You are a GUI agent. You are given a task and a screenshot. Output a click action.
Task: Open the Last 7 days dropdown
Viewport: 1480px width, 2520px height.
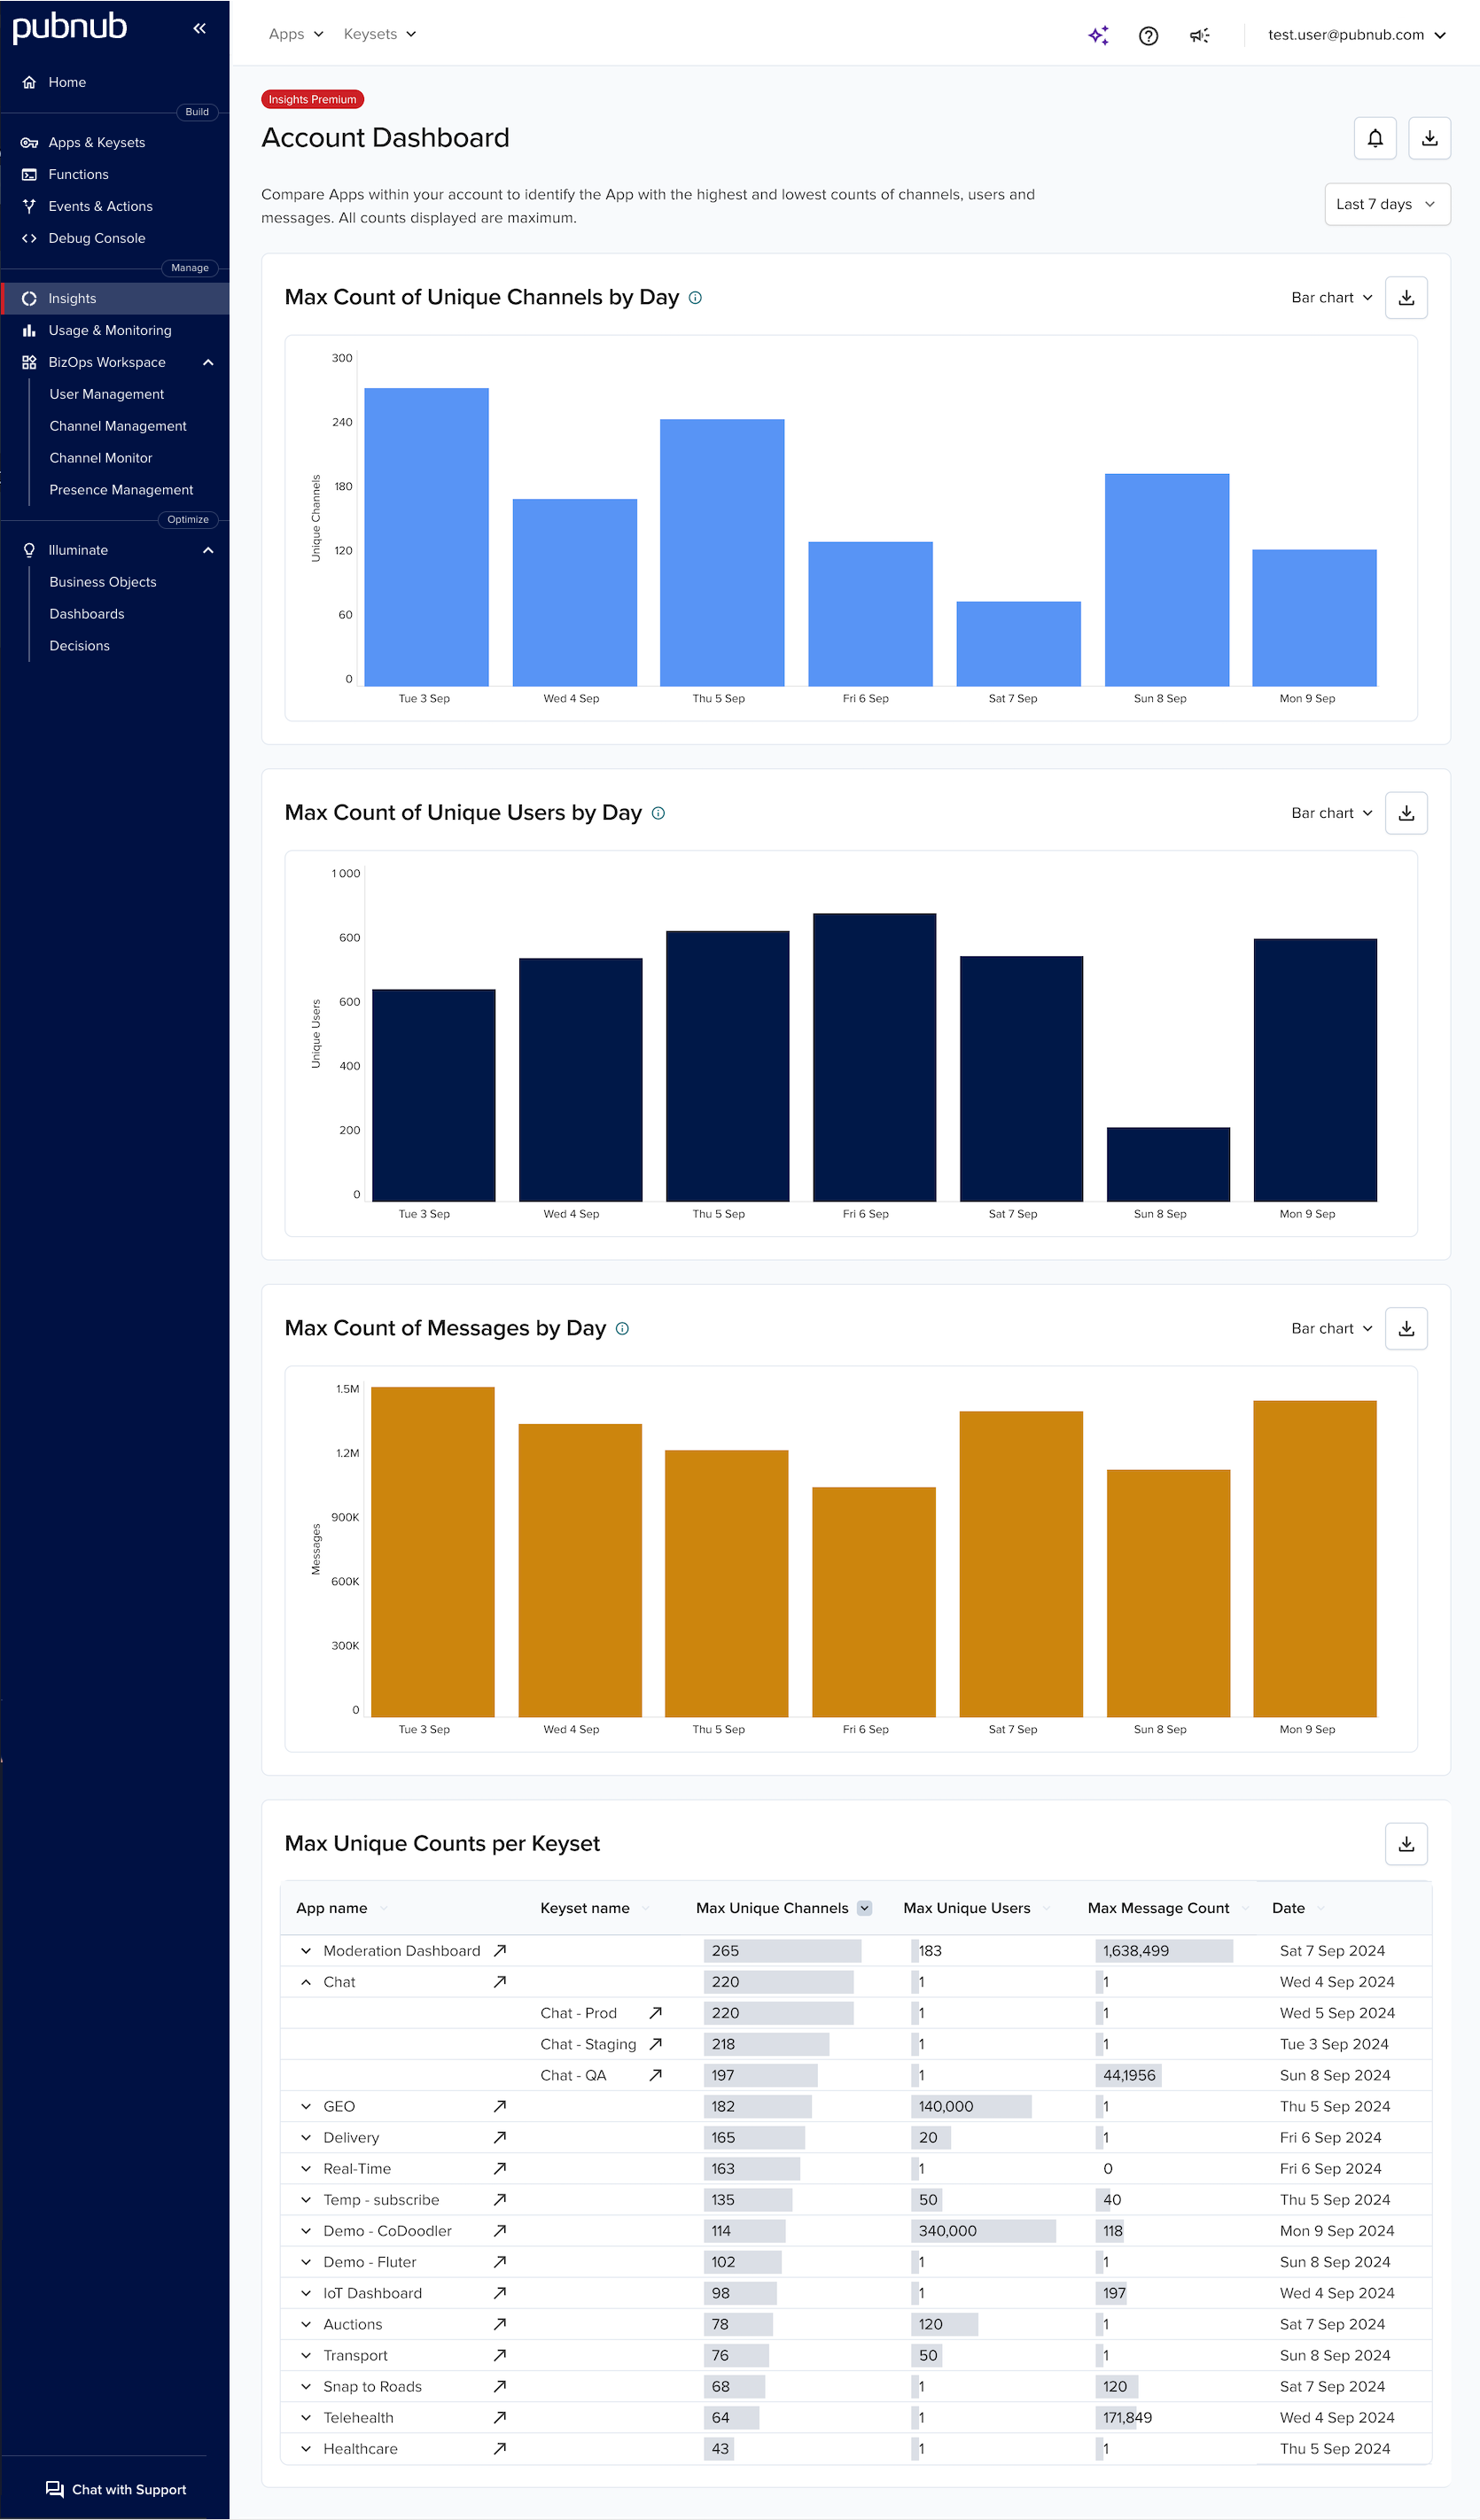click(1386, 204)
